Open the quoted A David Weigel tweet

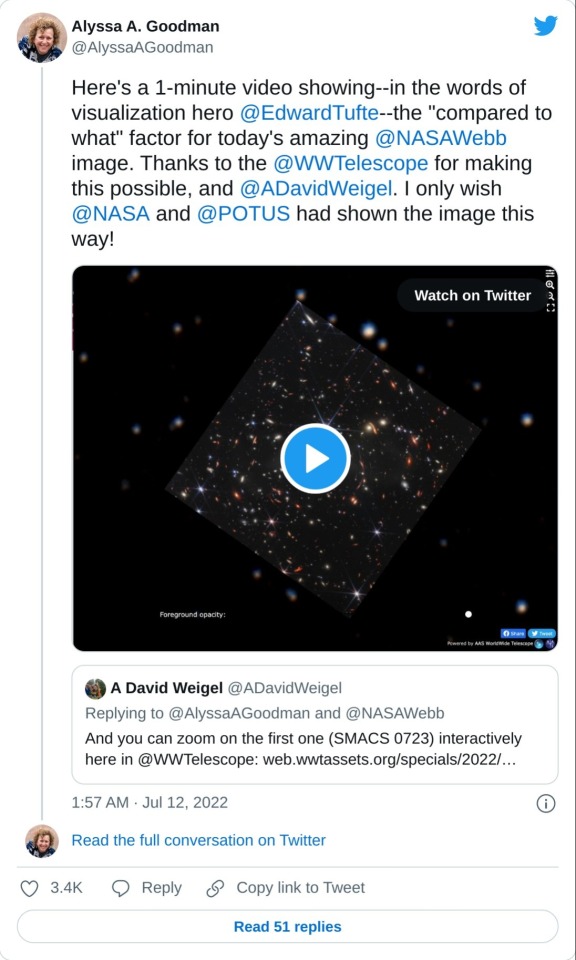point(315,725)
